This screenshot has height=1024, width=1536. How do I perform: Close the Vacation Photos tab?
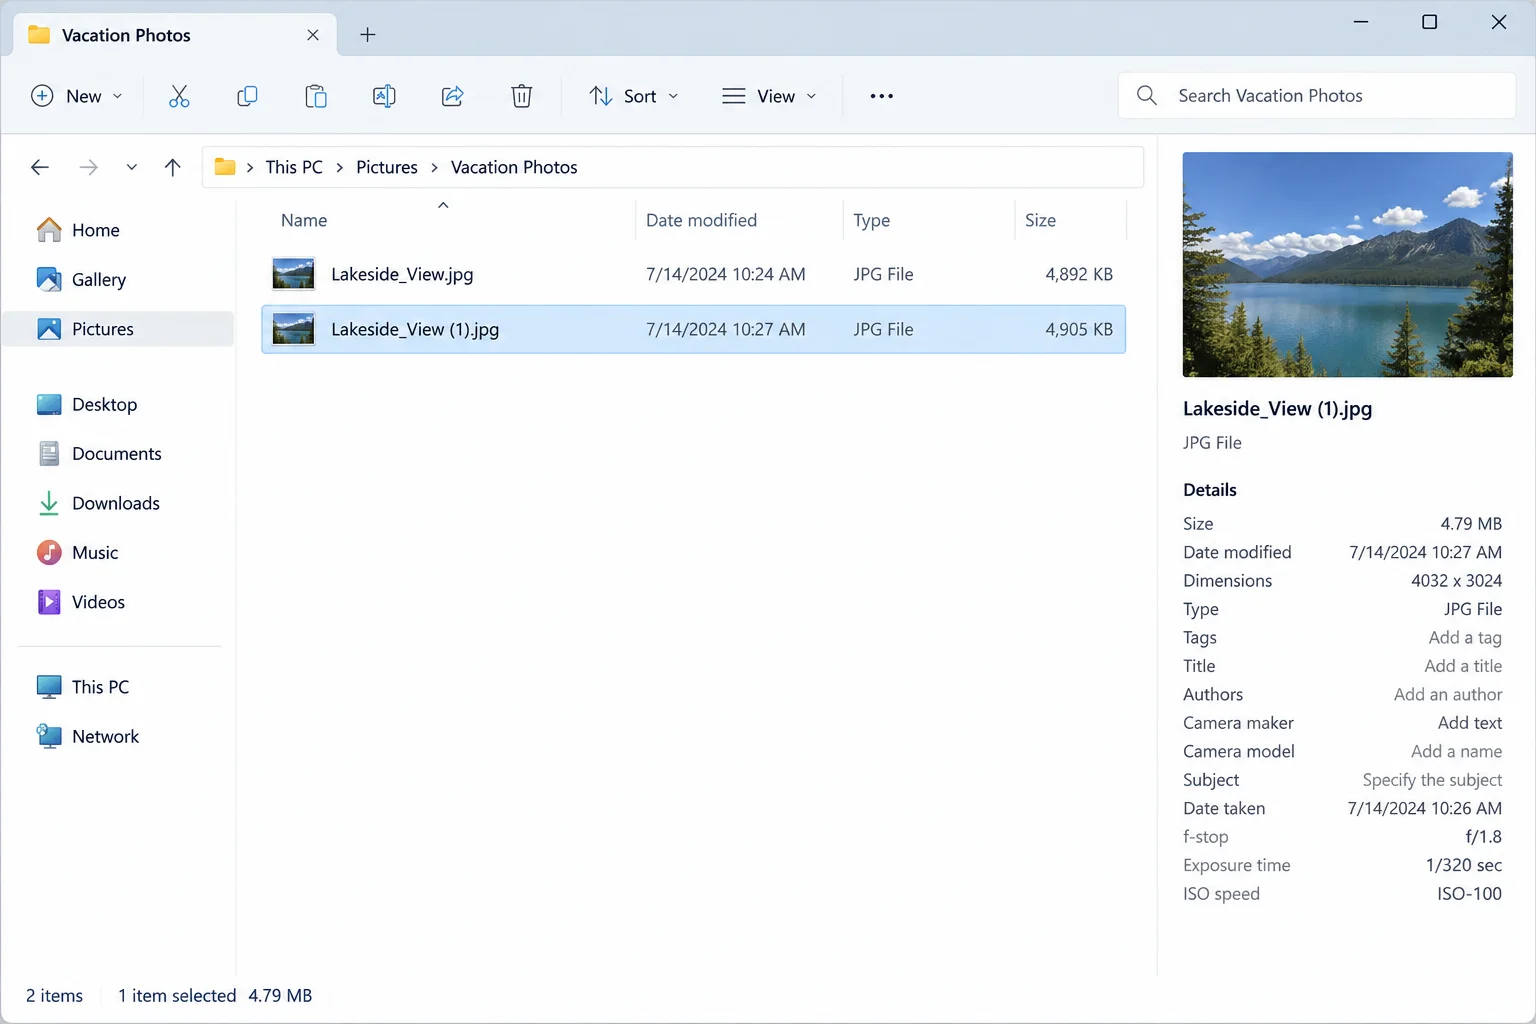(313, 35)
